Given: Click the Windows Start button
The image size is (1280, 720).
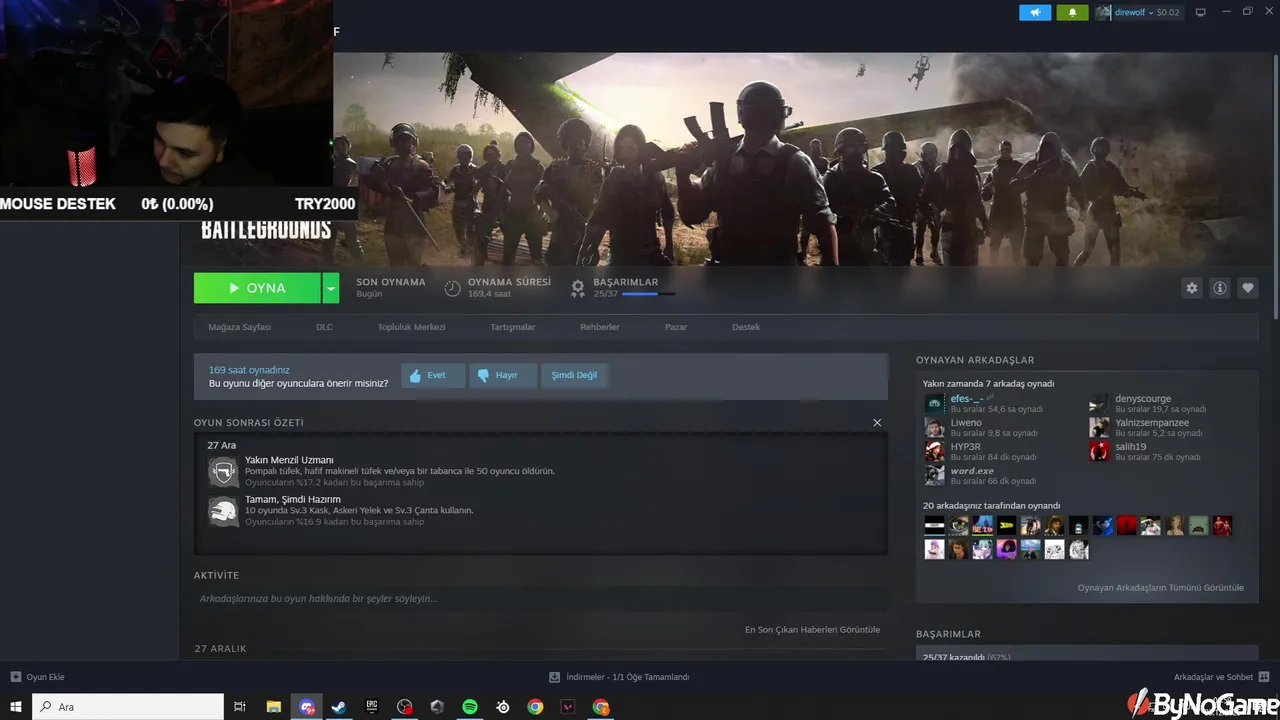Looking at the screenshot, I should coord(16,707).
